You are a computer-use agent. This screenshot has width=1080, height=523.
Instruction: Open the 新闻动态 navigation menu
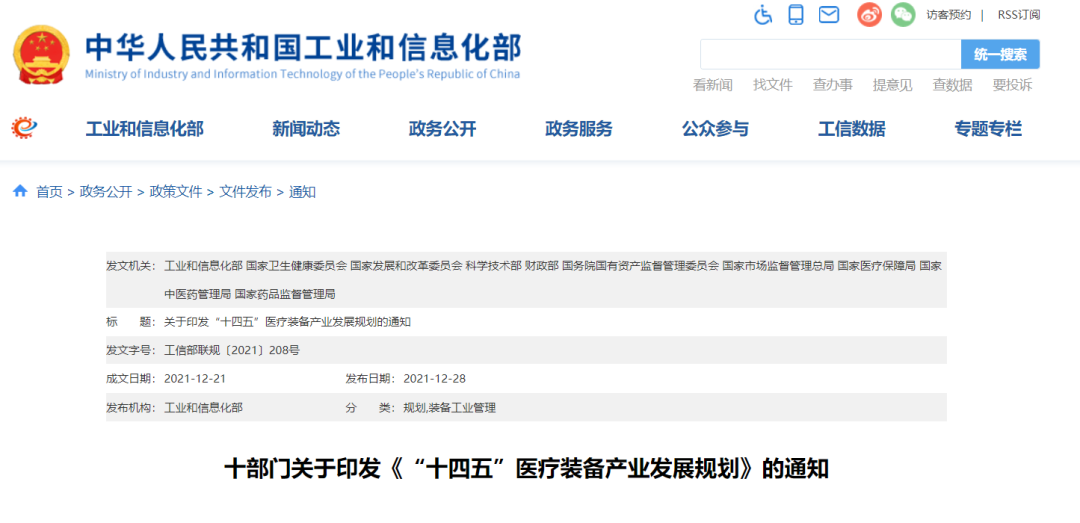click(x=306, y=129)
